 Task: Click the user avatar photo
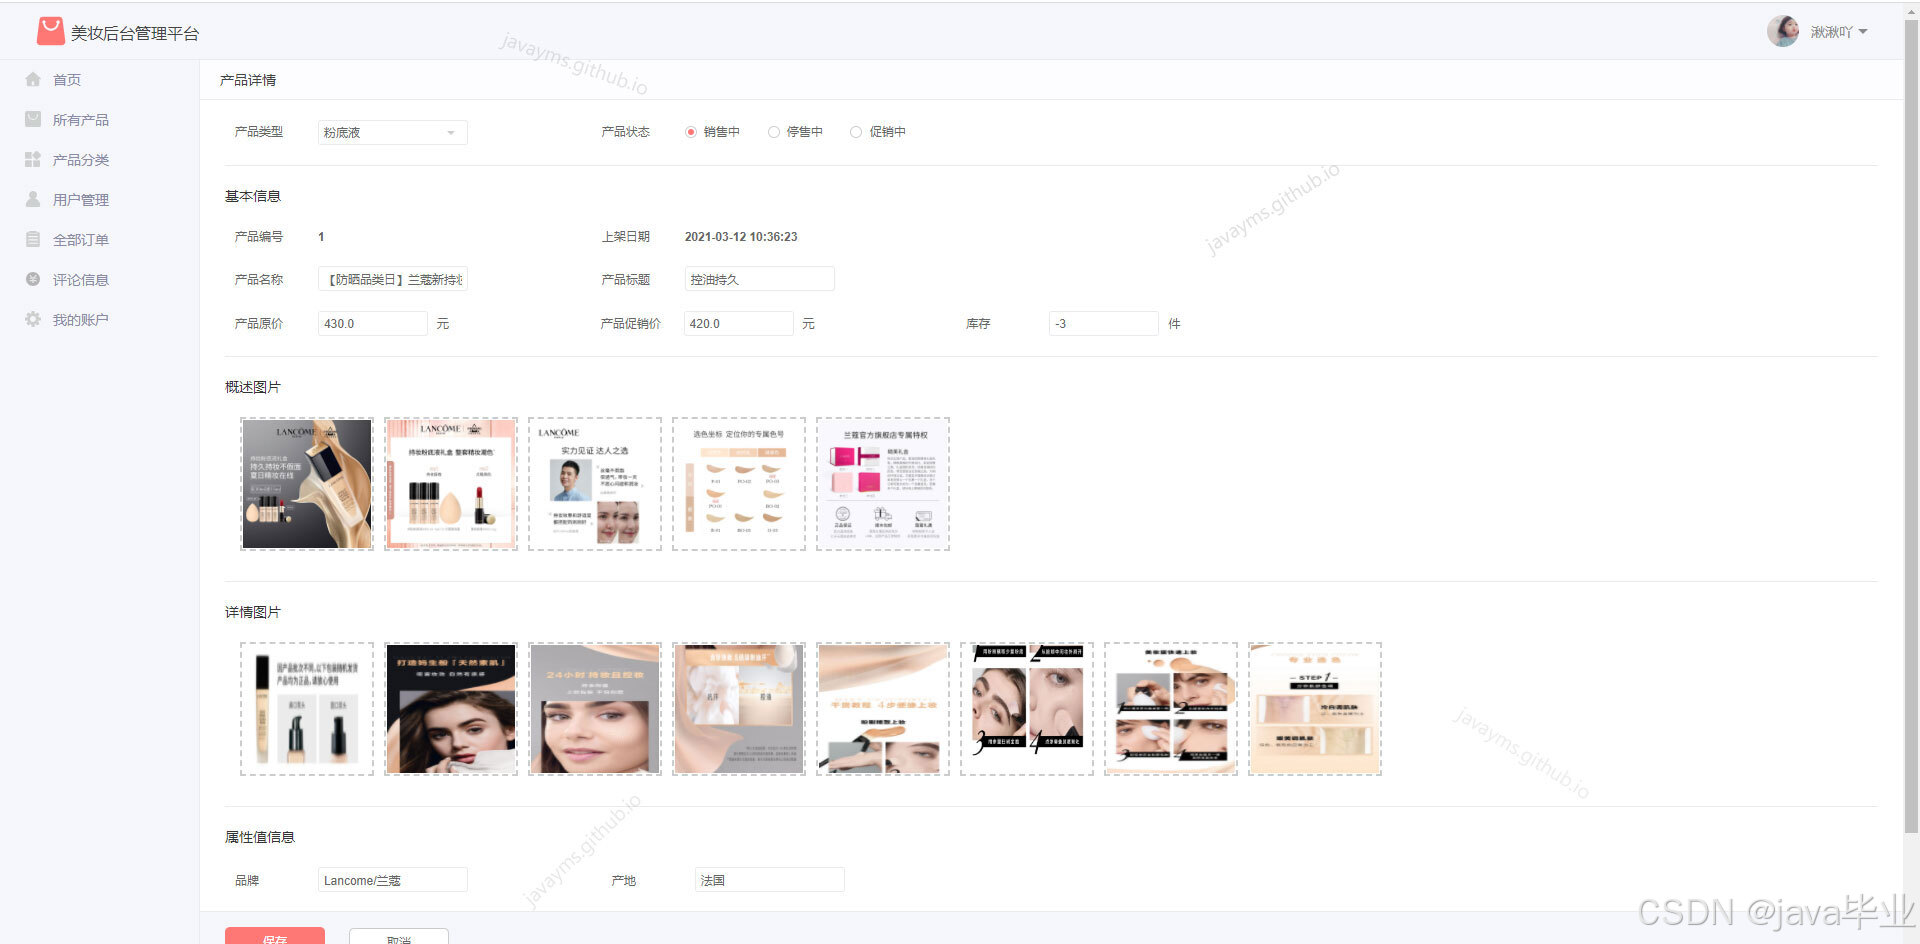point(1783,31)
